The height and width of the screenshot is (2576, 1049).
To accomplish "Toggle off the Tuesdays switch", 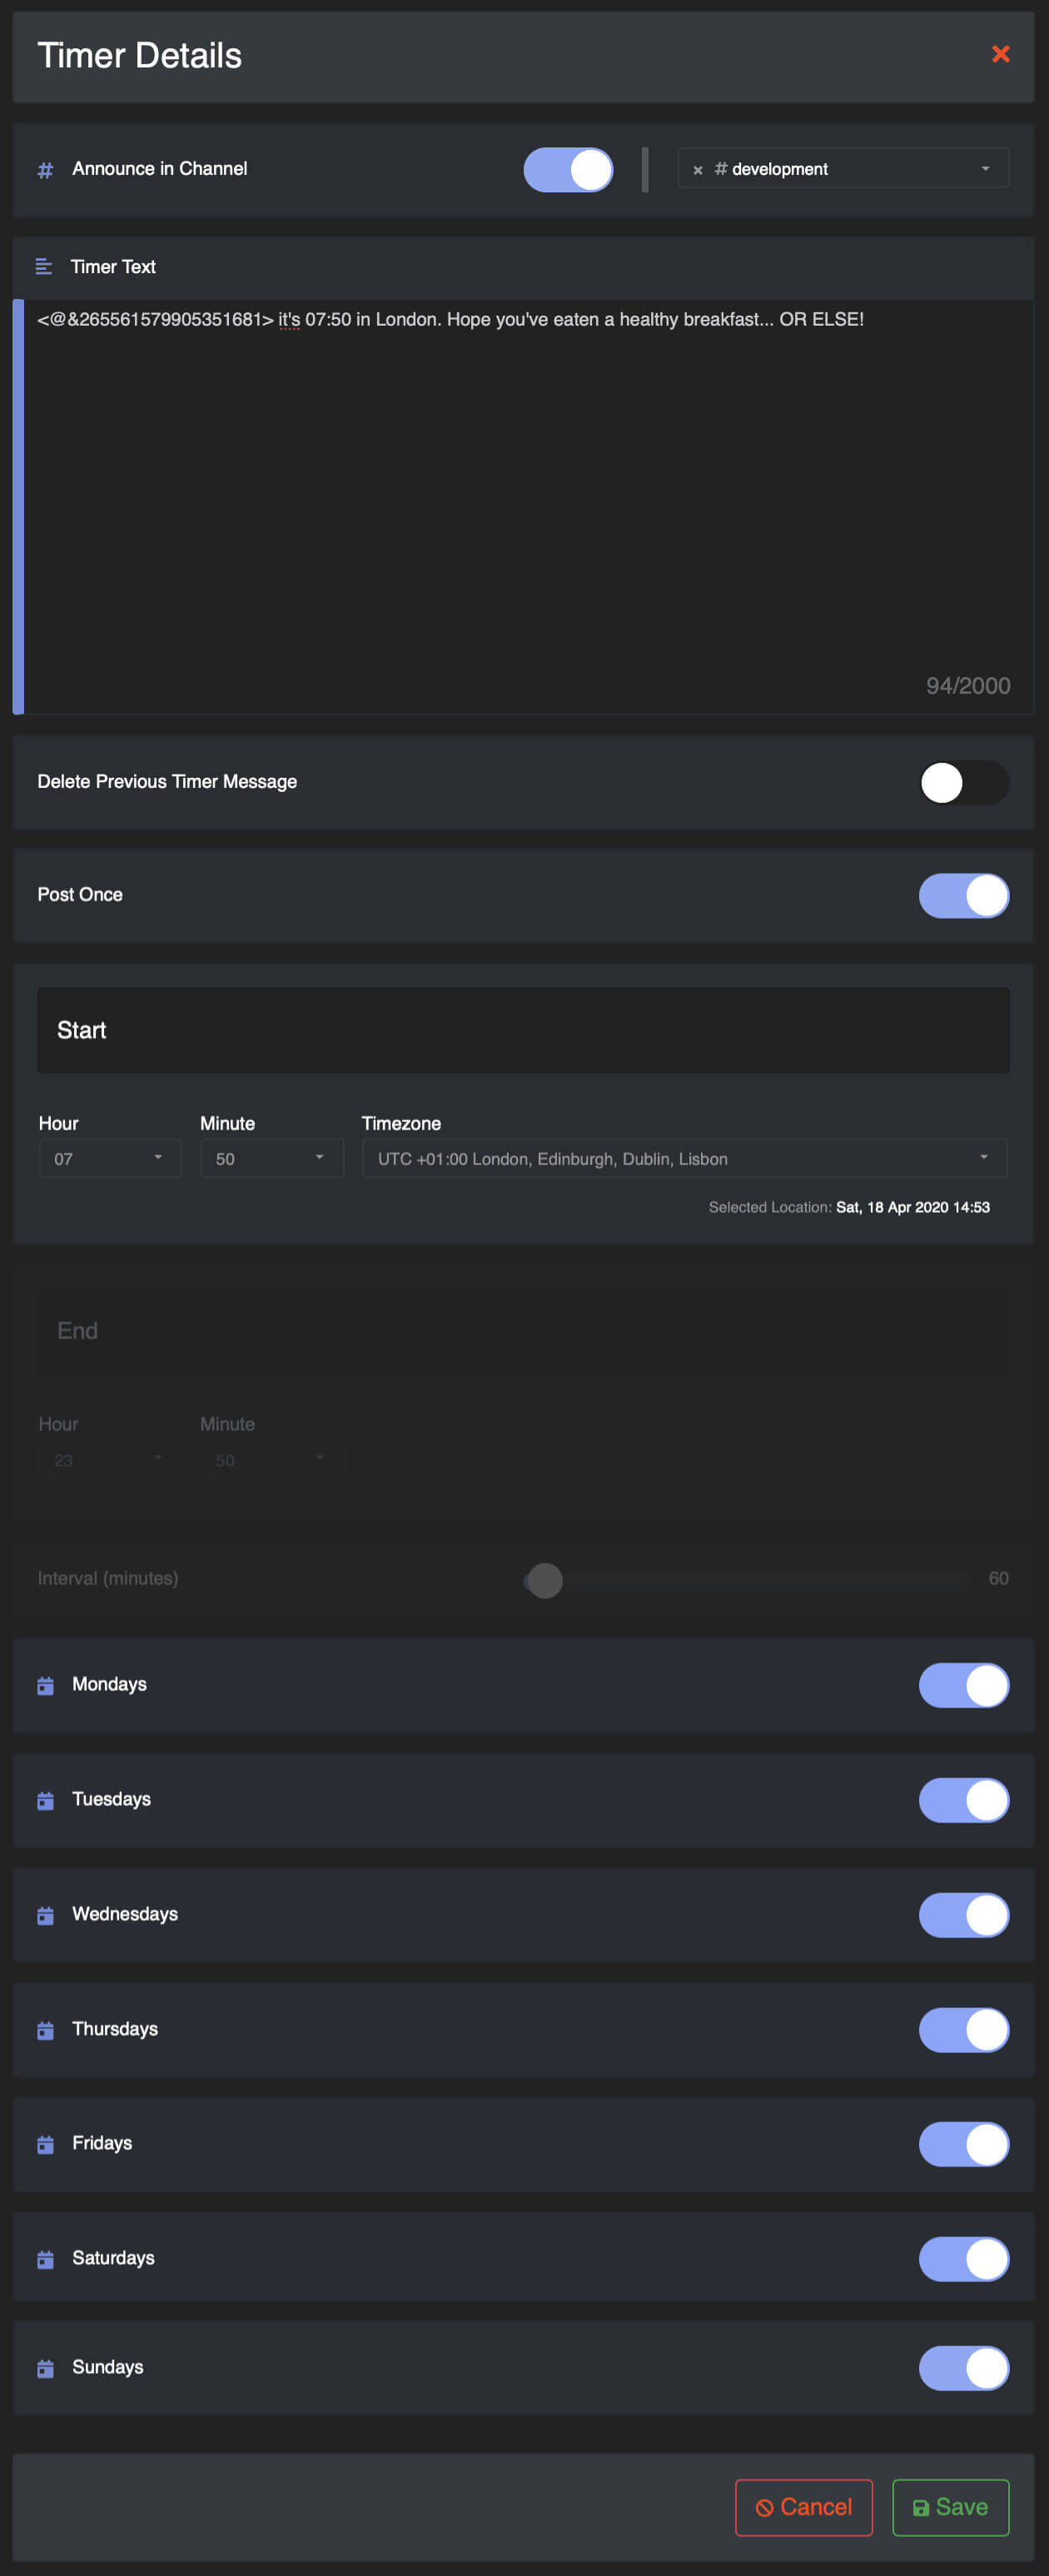I will (x=963, y=1800).
